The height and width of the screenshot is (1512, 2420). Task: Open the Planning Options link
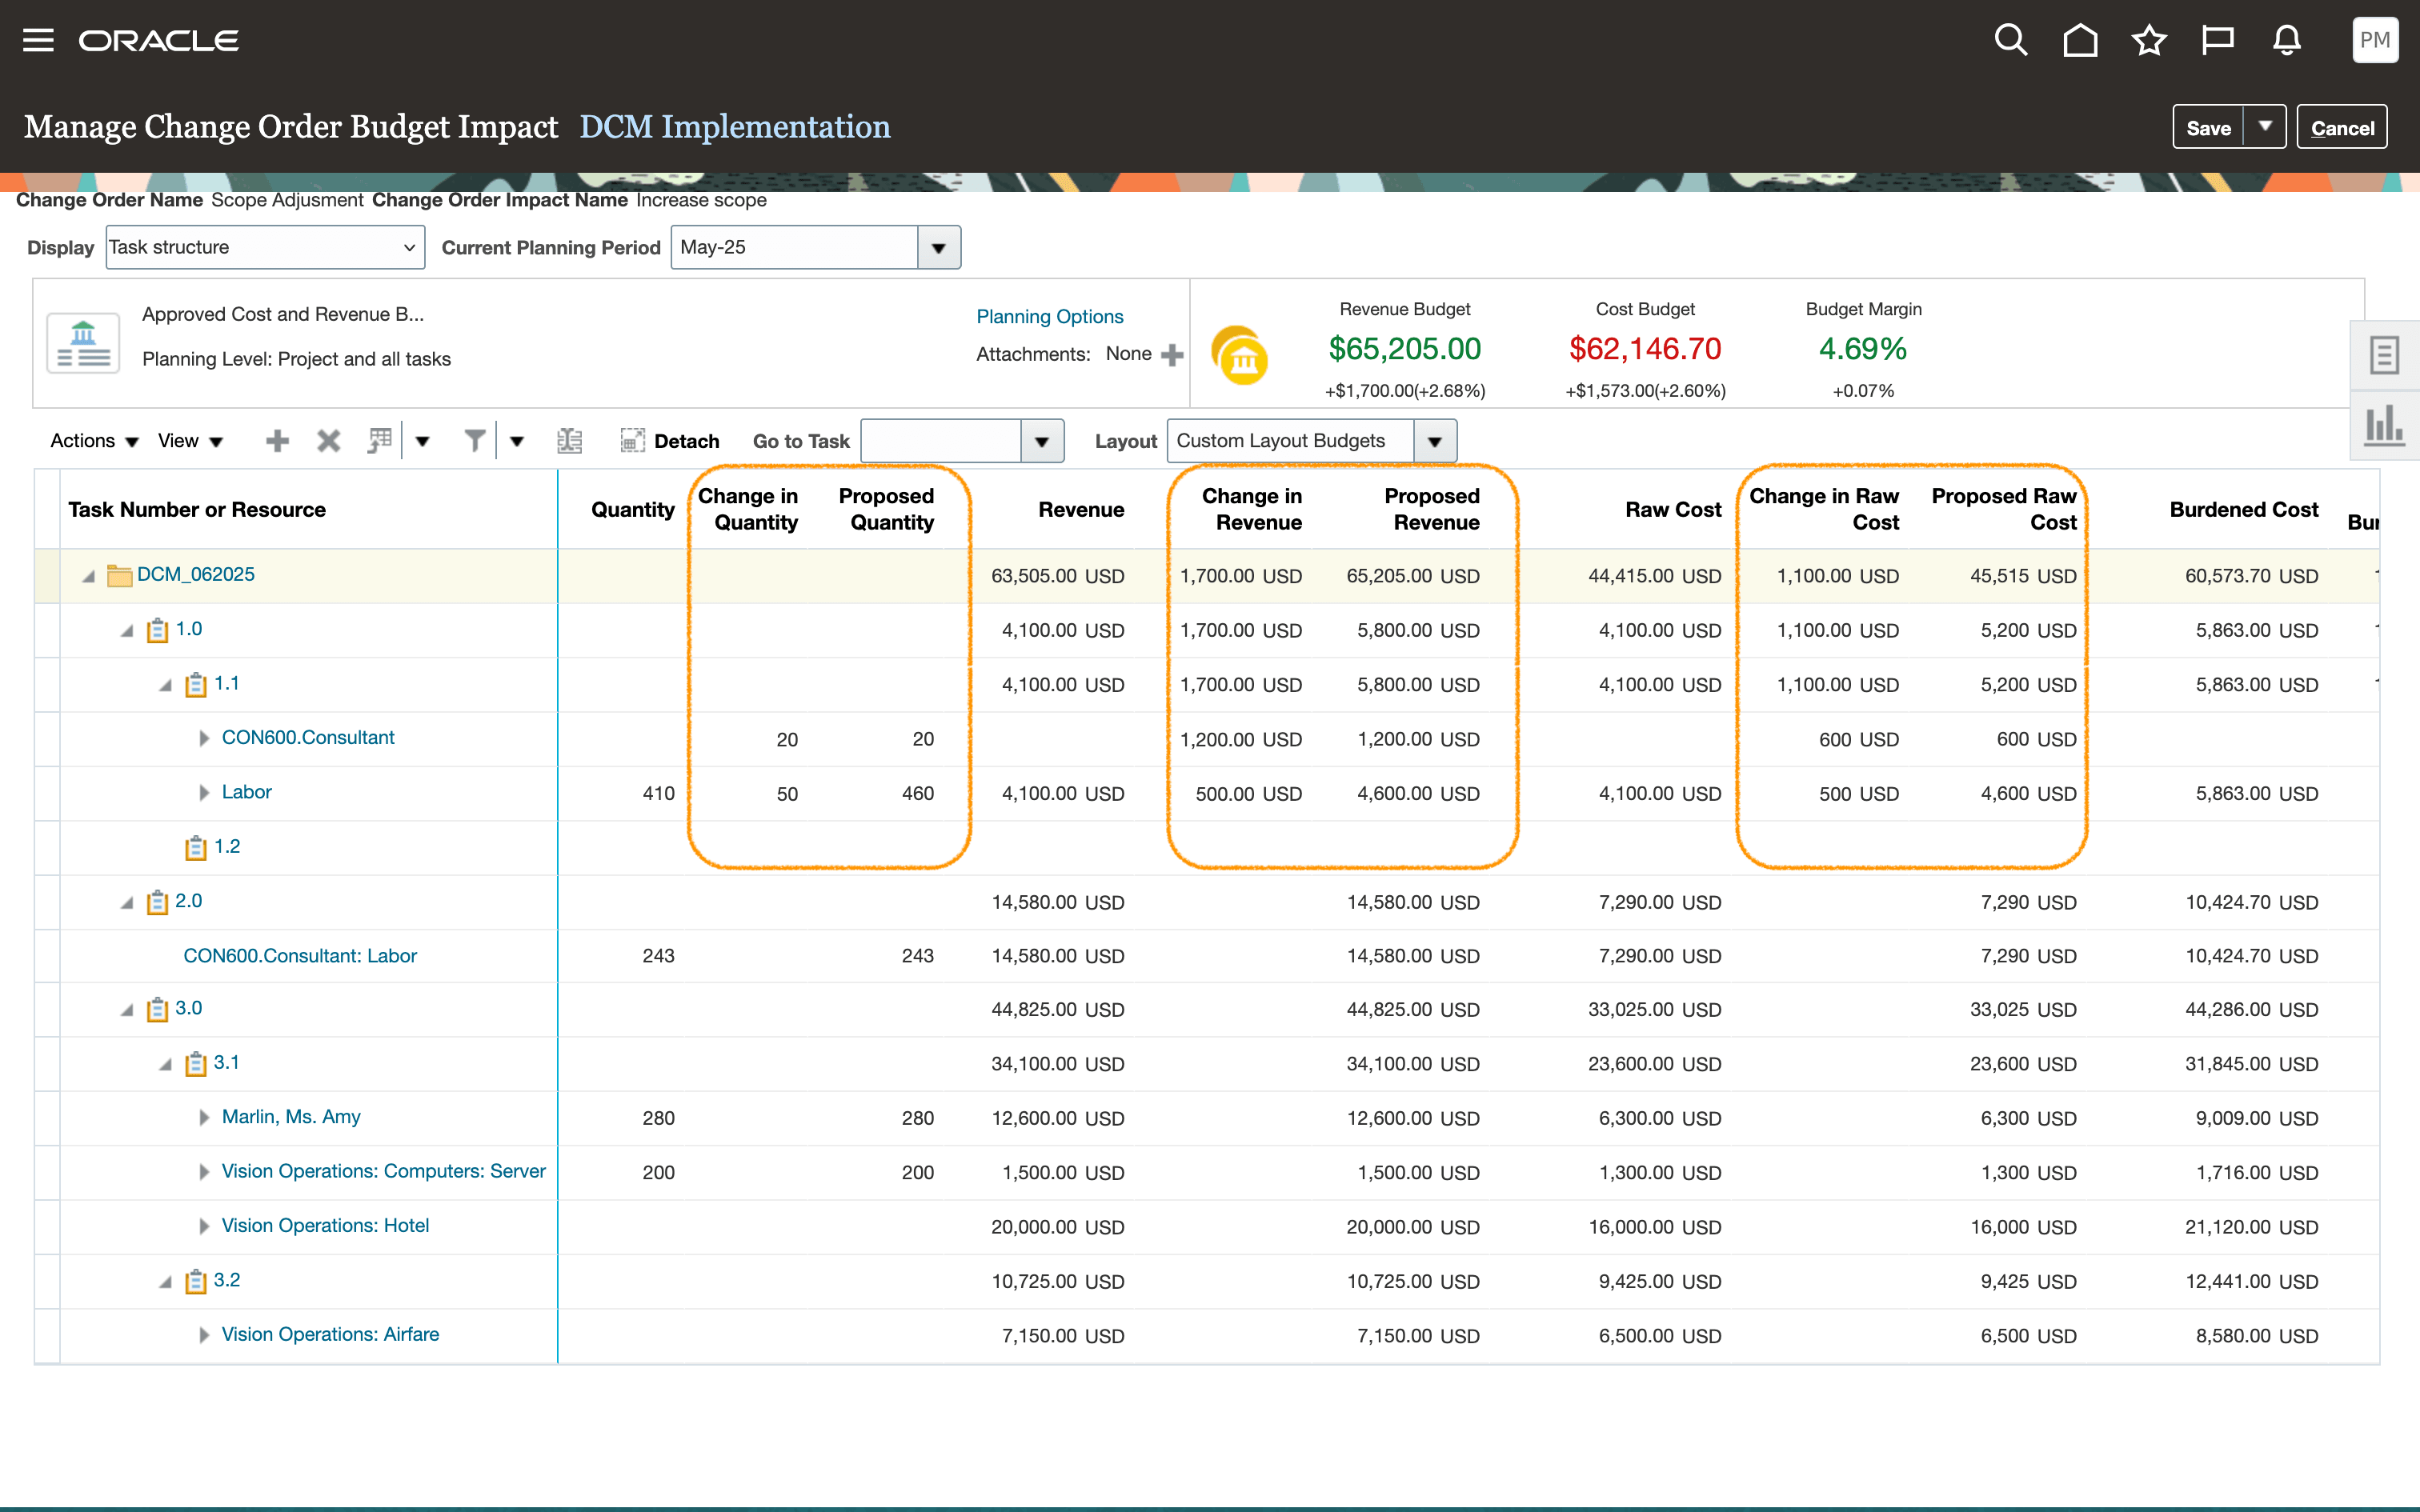point(1049,316)
